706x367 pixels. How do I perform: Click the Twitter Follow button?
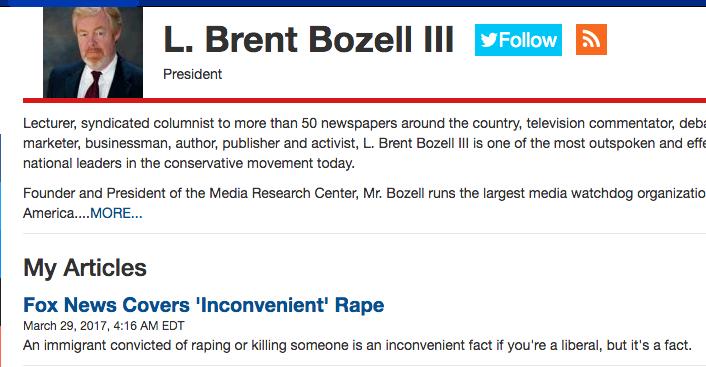pyautogui.click(x=518, y=40)
